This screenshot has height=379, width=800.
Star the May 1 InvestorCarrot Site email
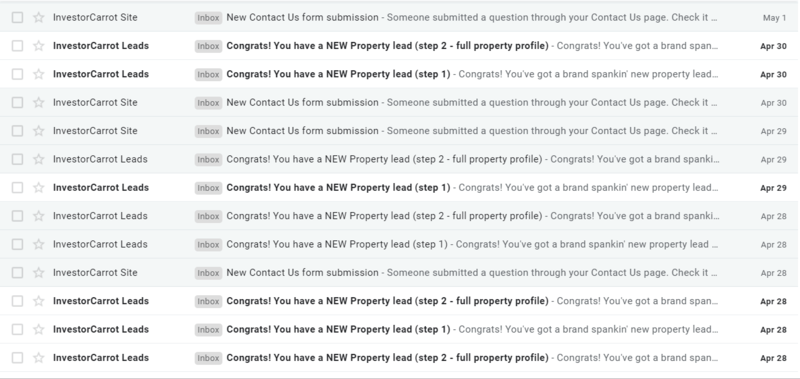click(x=38, y=18)
